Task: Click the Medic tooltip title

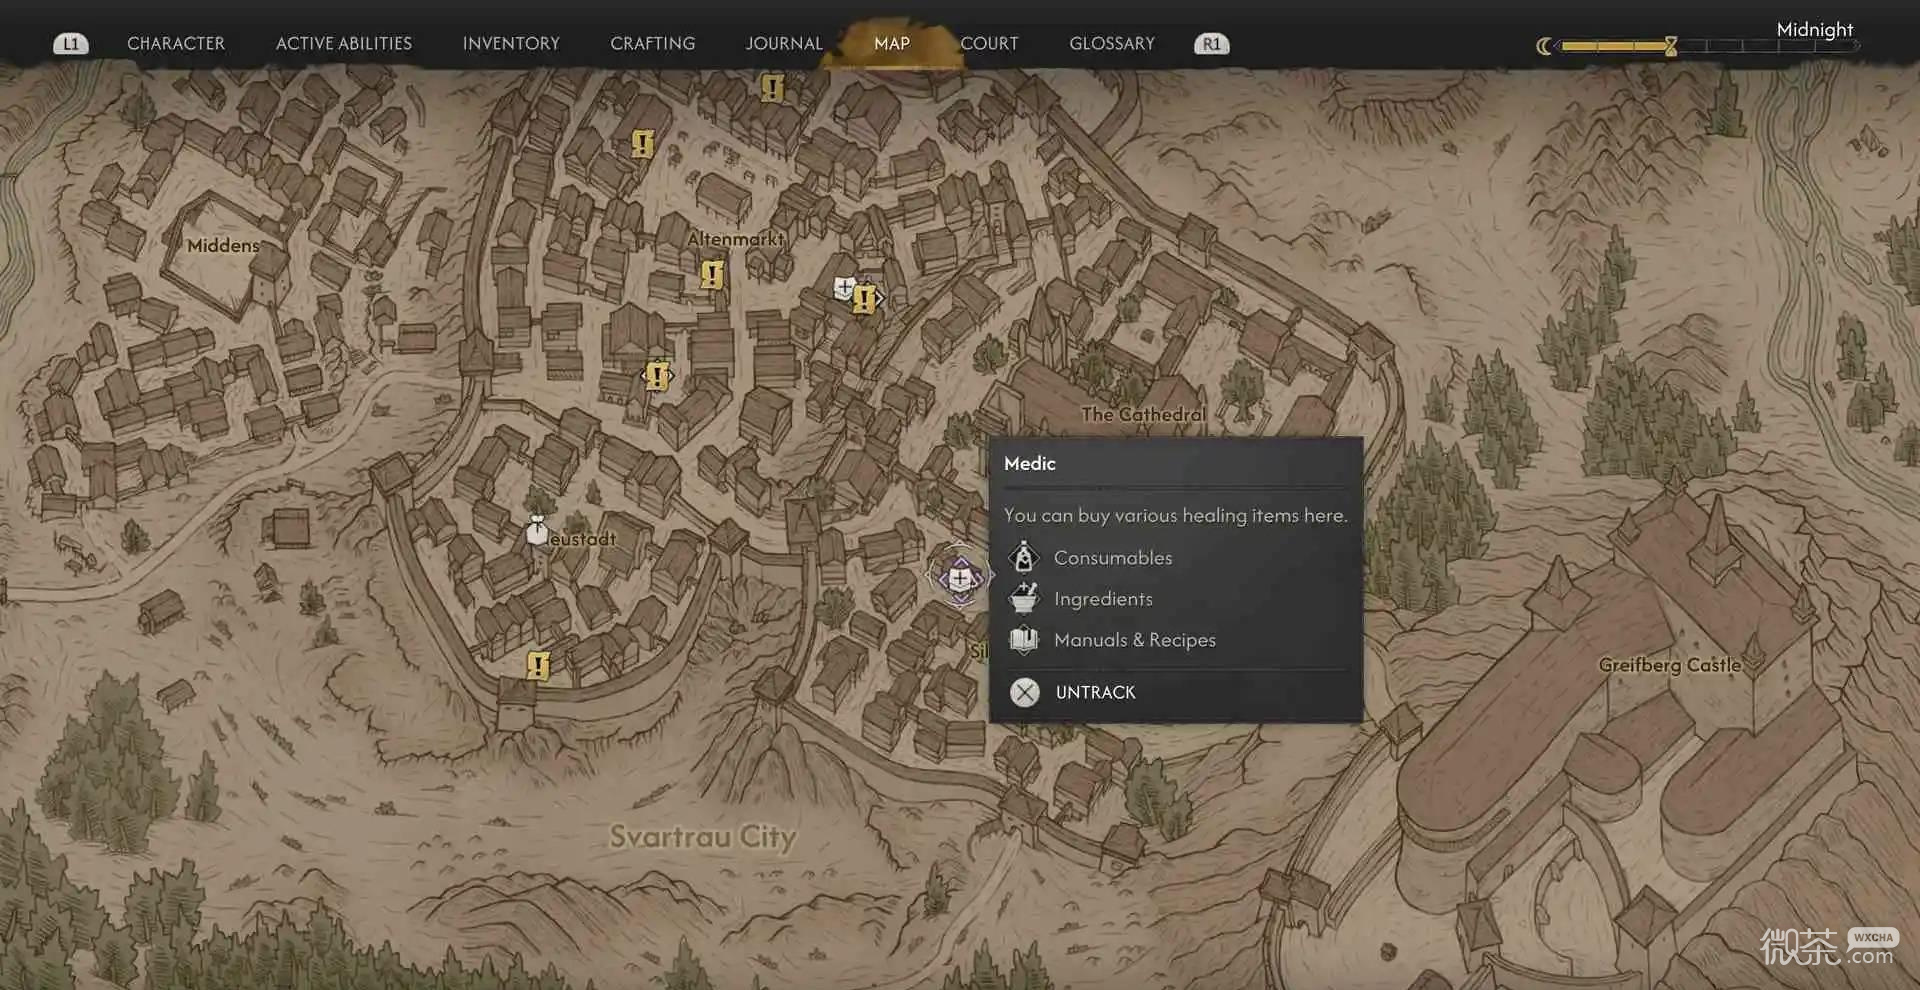Action: point(1030,463)
